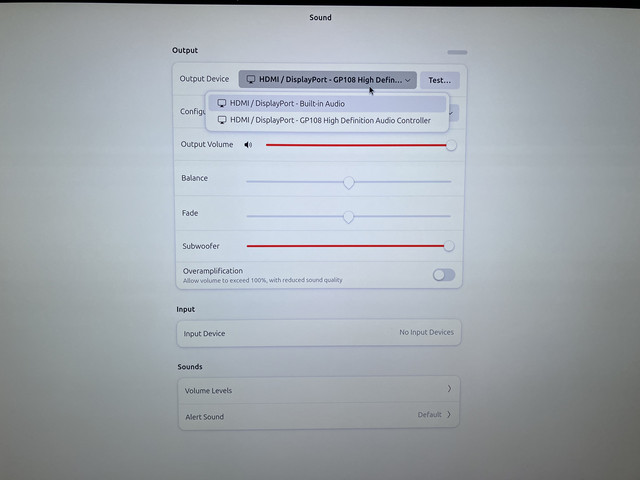
Task: Click the "Default" alert sound value
Action: pyautogui.click(x=429, y=415)
